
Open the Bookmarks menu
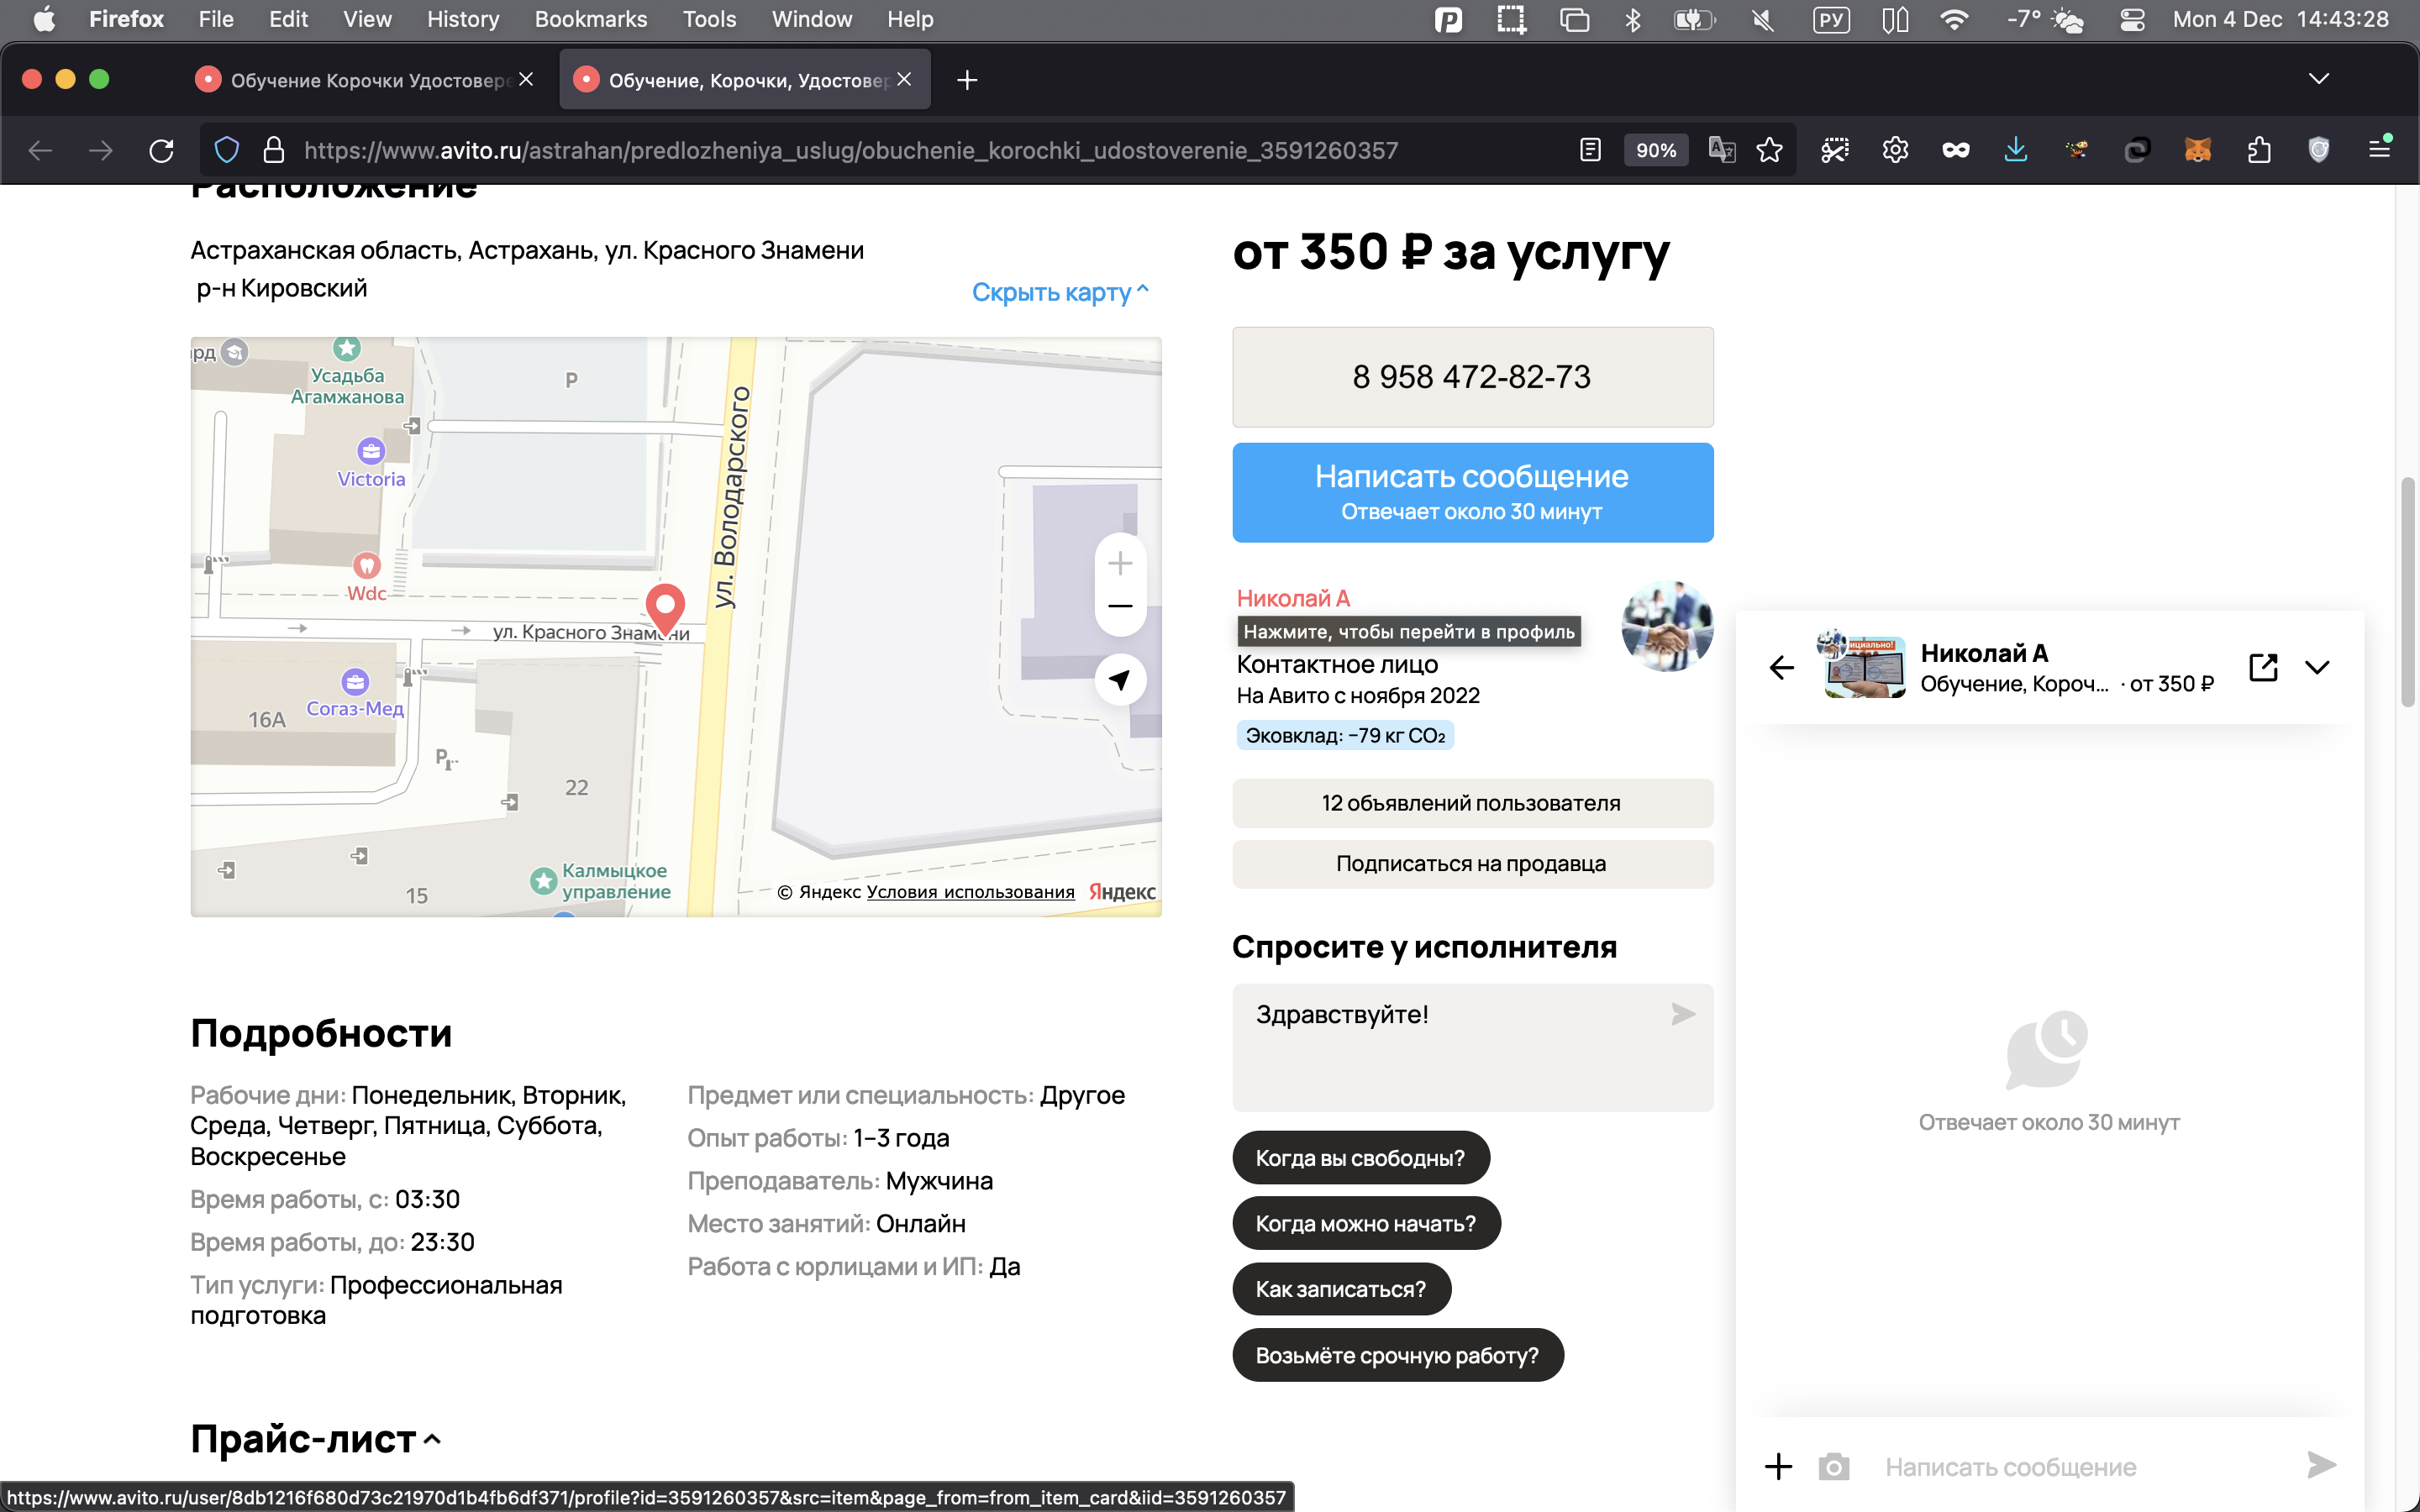[590, 19]
